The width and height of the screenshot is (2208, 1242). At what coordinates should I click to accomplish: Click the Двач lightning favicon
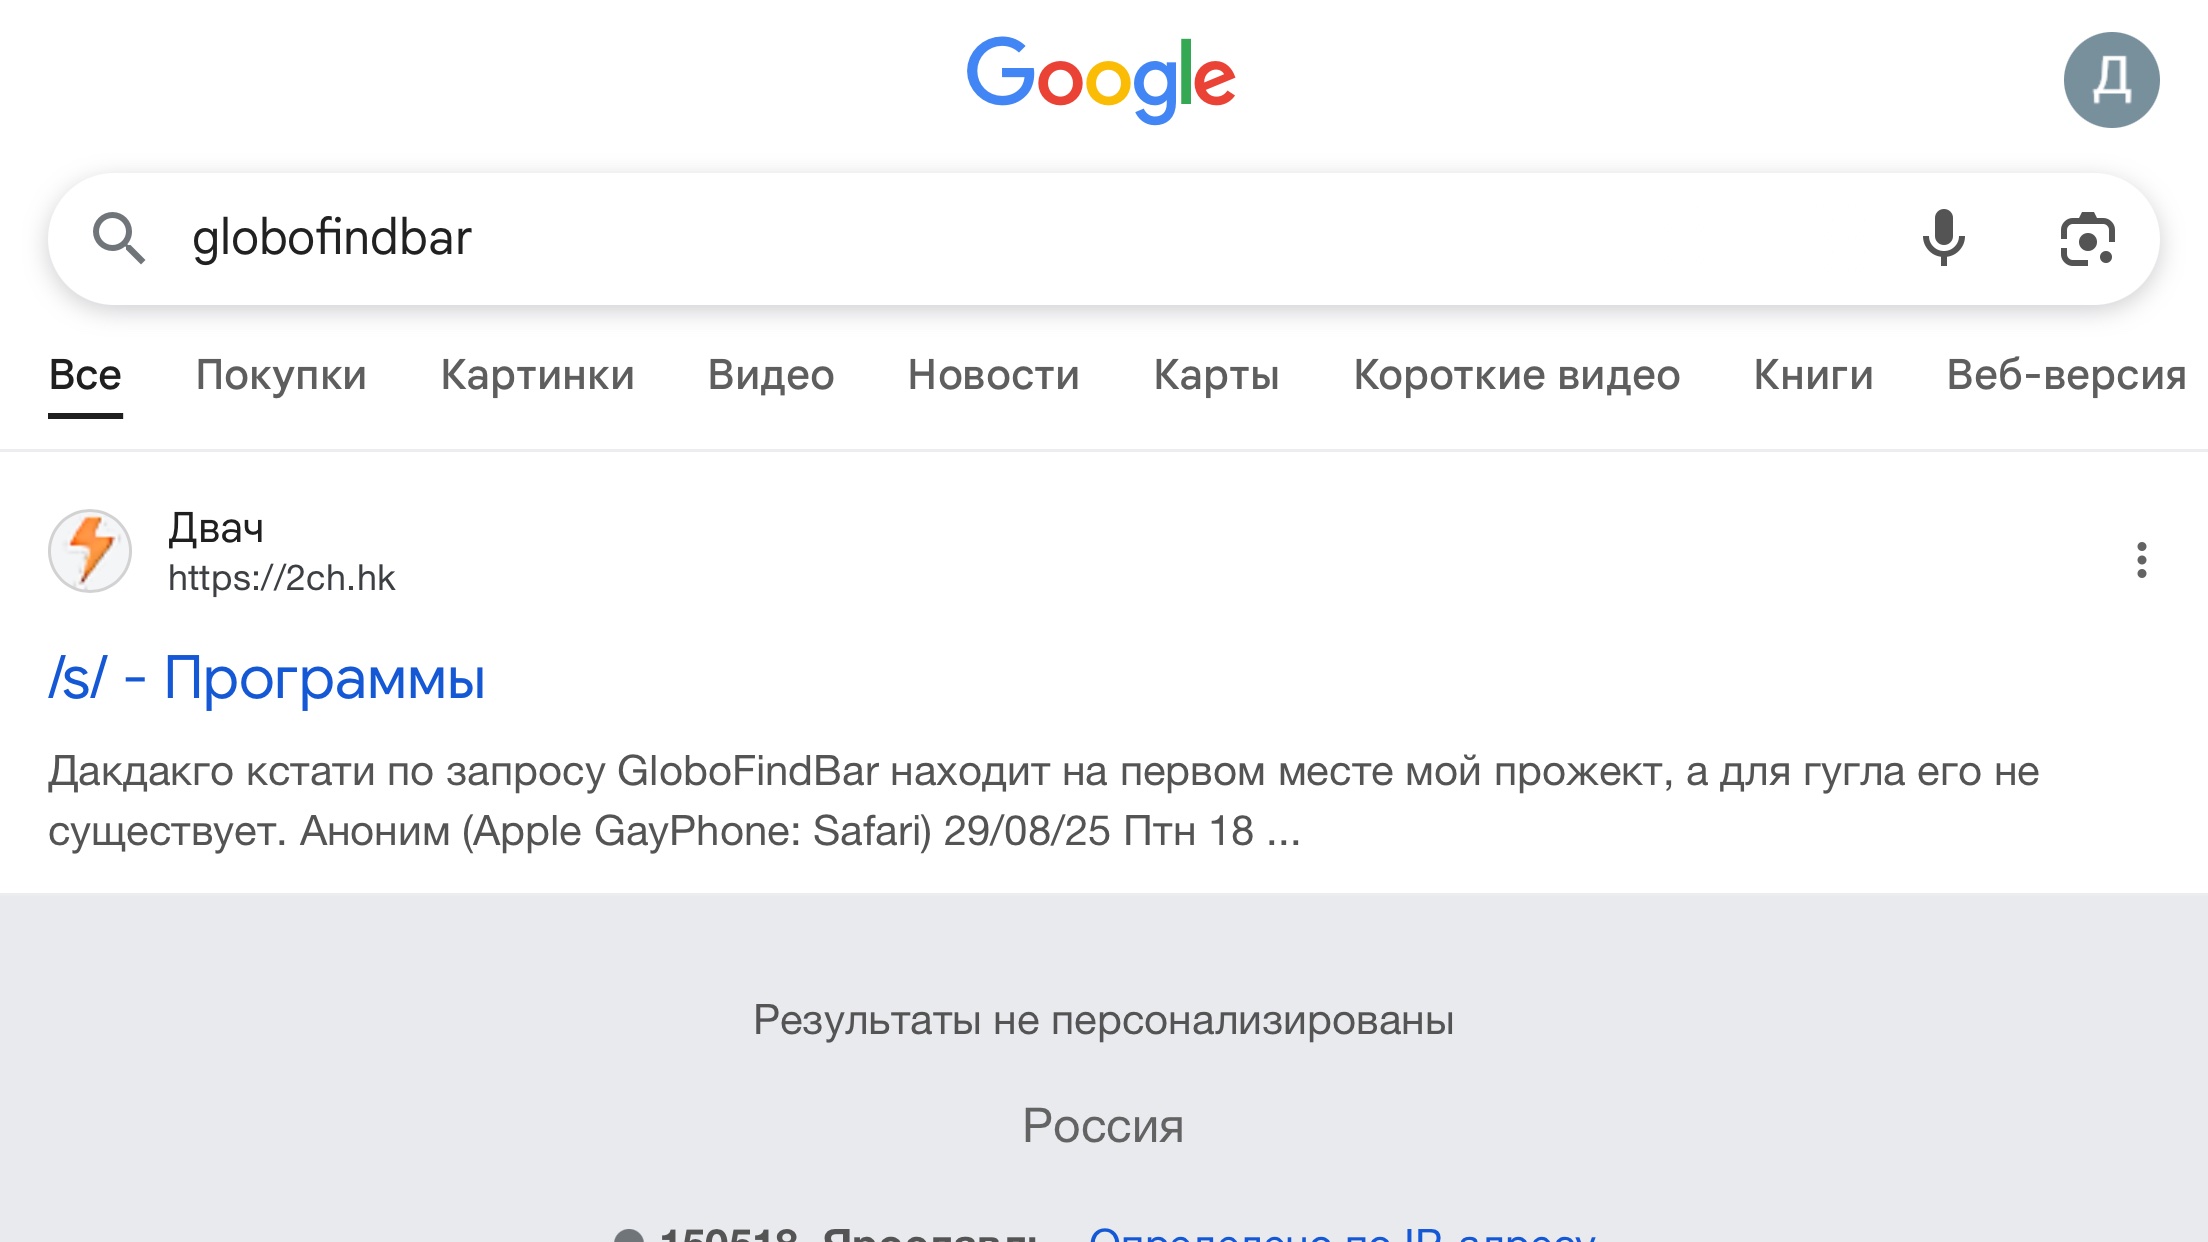click(x=90, y=551)
